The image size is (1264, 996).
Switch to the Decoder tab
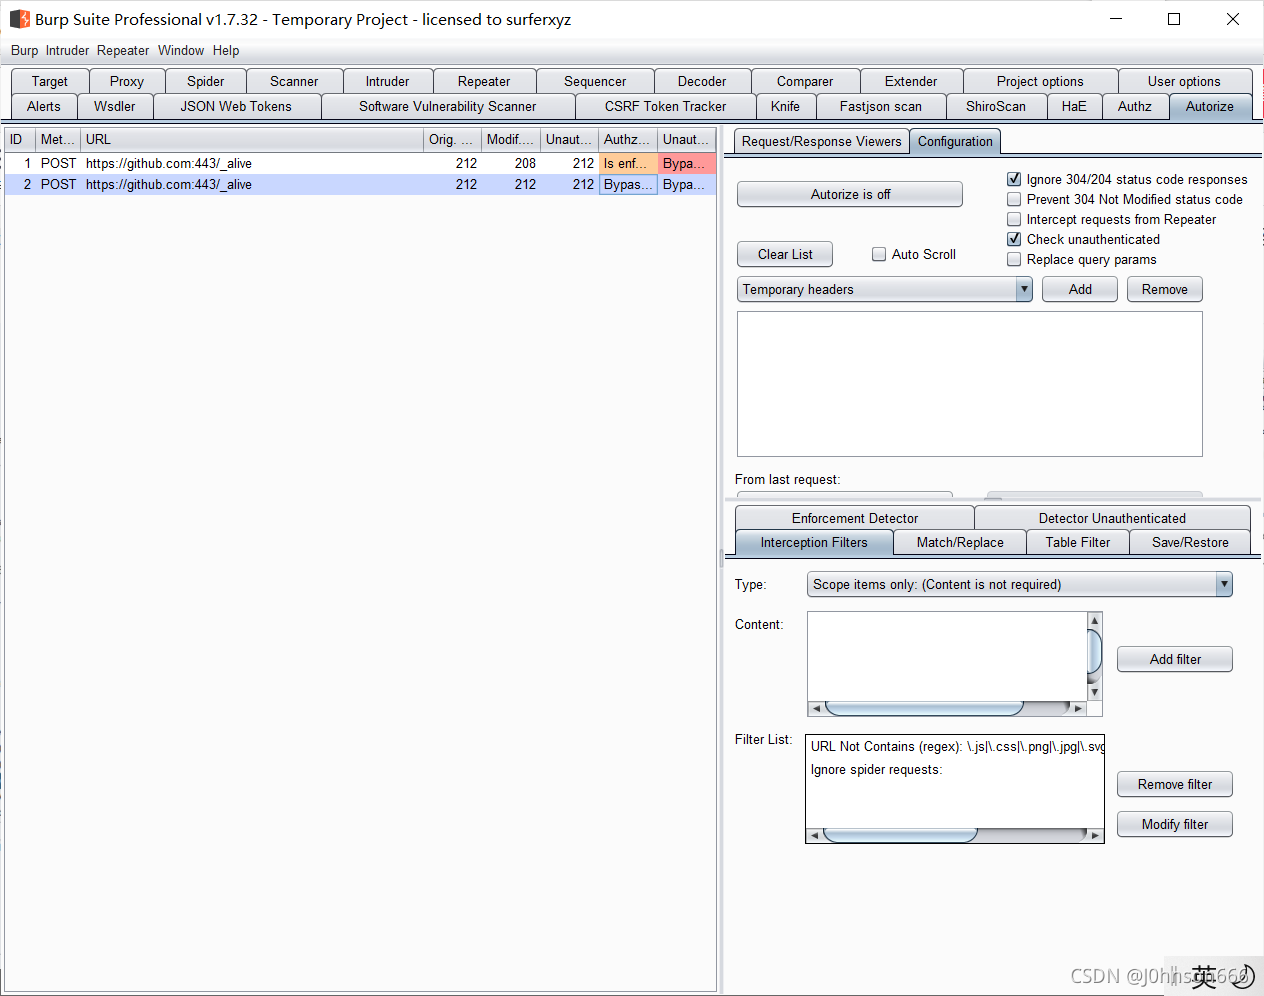702,81
